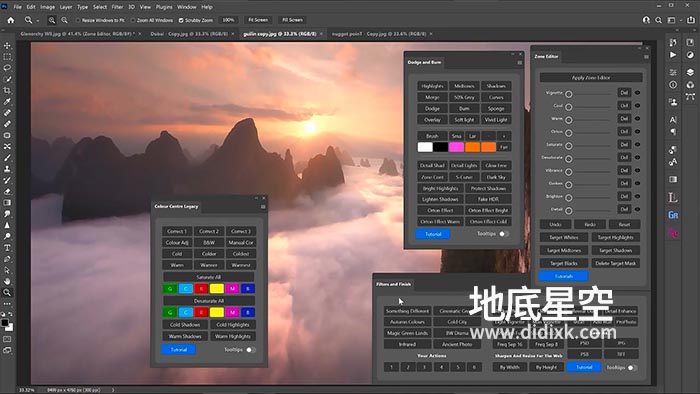The height and width of the screenshot is (394, 700).
Task: Select the Eyedropper tool
Action: click(x=7, y=102)
